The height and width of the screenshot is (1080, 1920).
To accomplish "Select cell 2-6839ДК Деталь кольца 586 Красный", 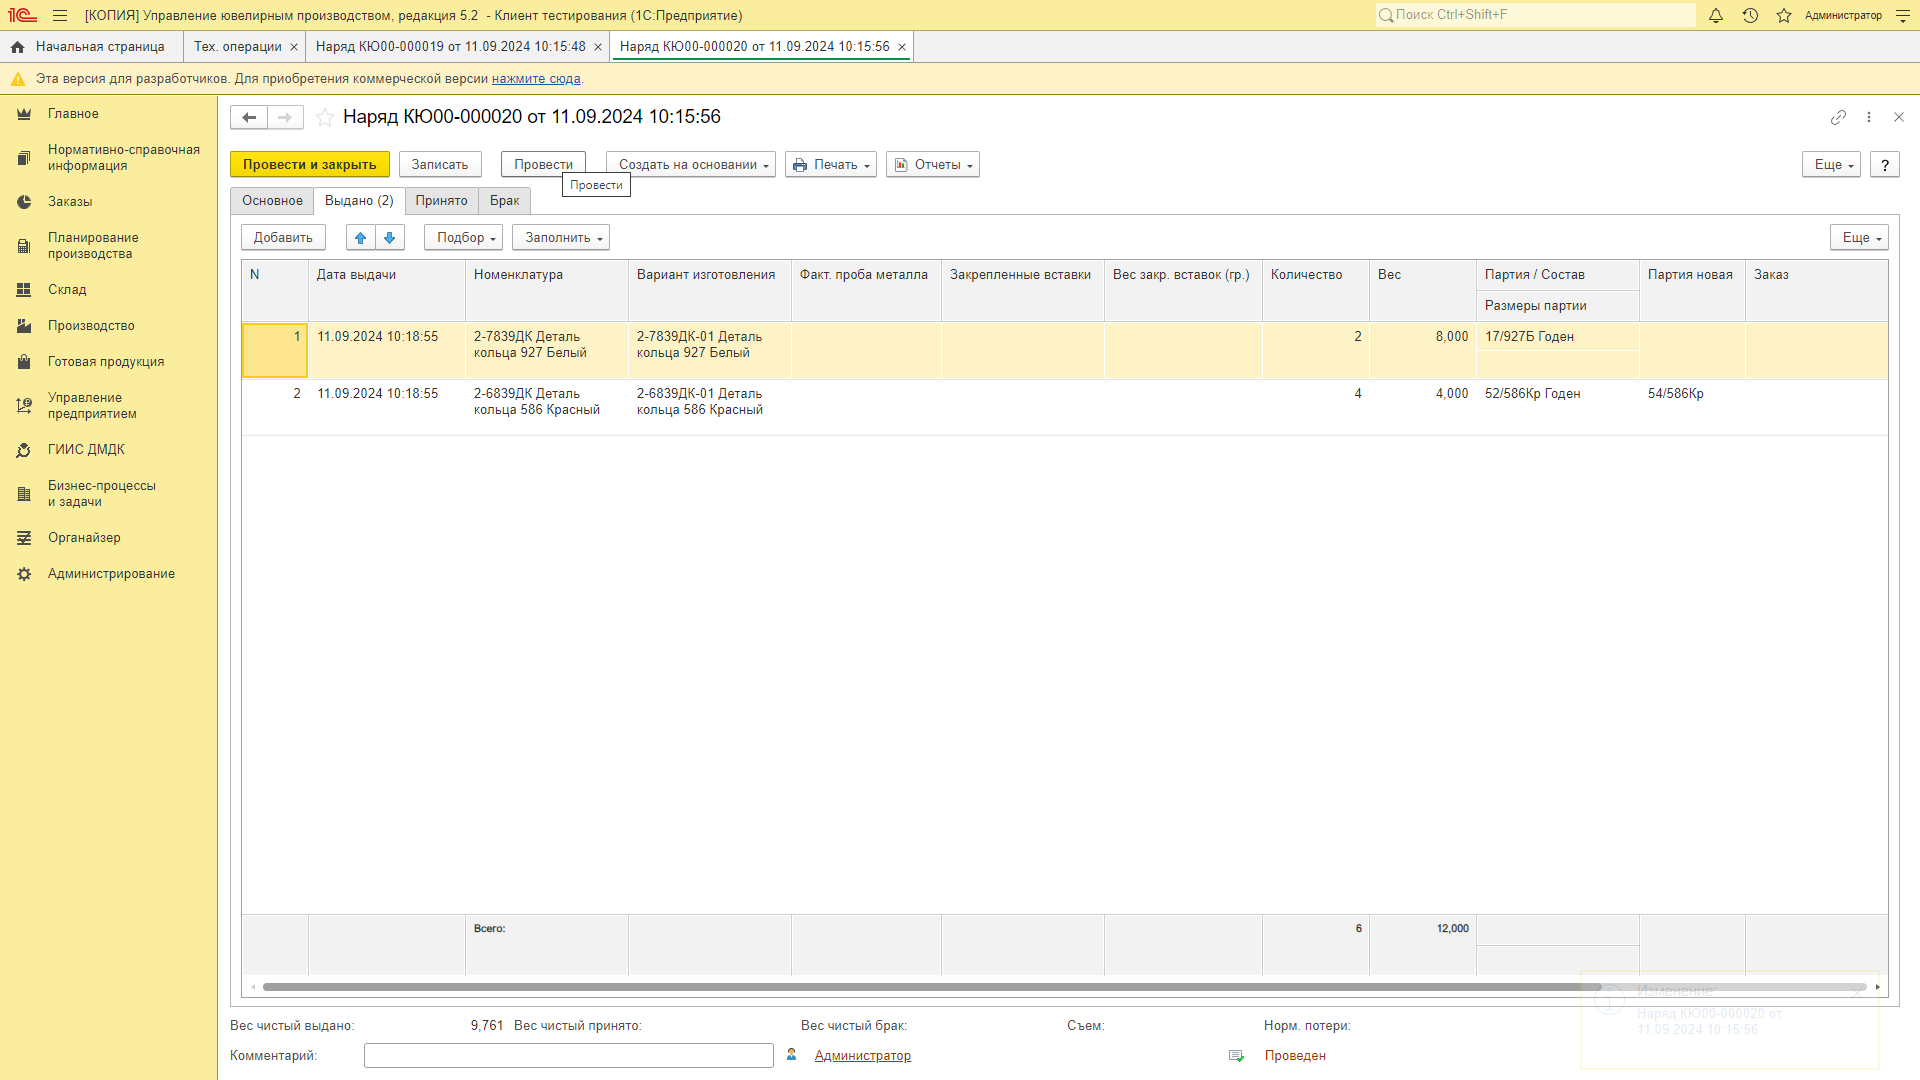I will tap(546, 407).
